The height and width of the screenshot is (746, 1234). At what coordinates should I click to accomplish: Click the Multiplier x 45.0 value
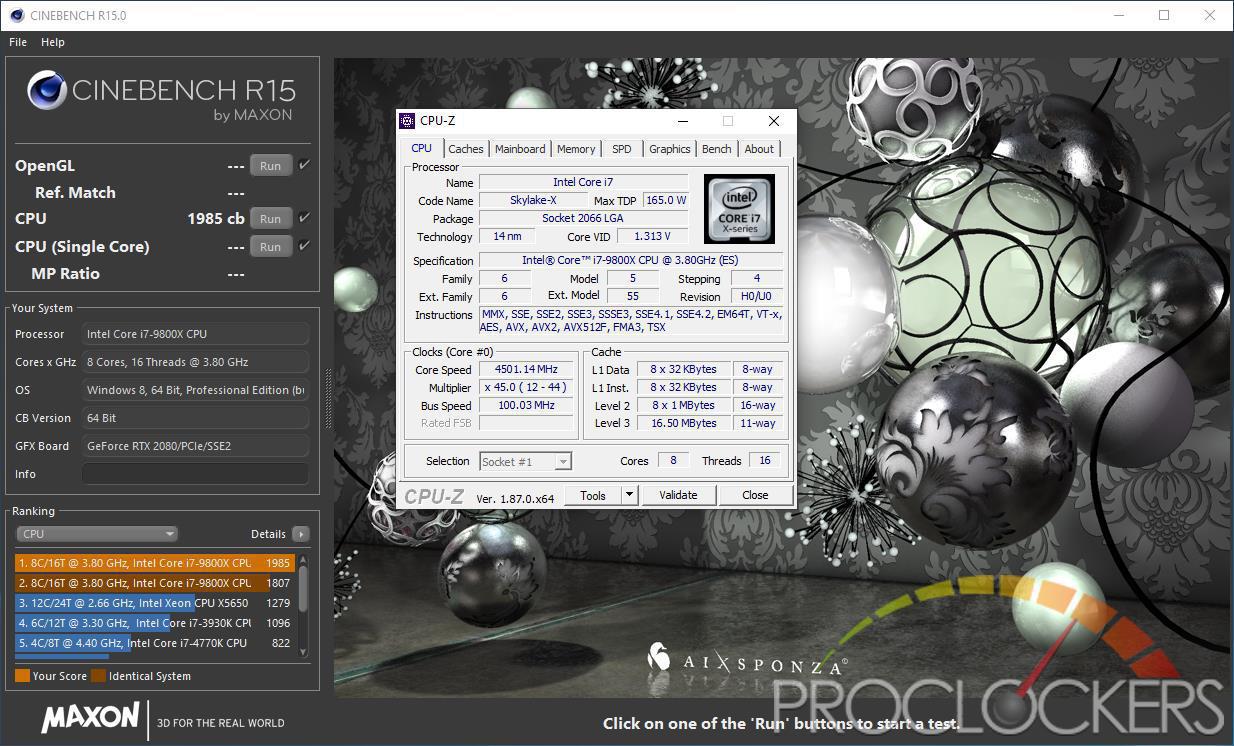point(526,387)
